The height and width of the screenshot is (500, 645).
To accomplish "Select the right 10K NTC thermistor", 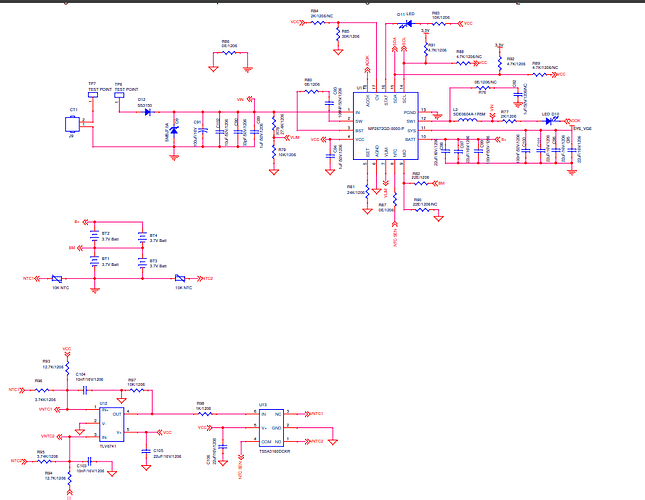I will [180, 279].
